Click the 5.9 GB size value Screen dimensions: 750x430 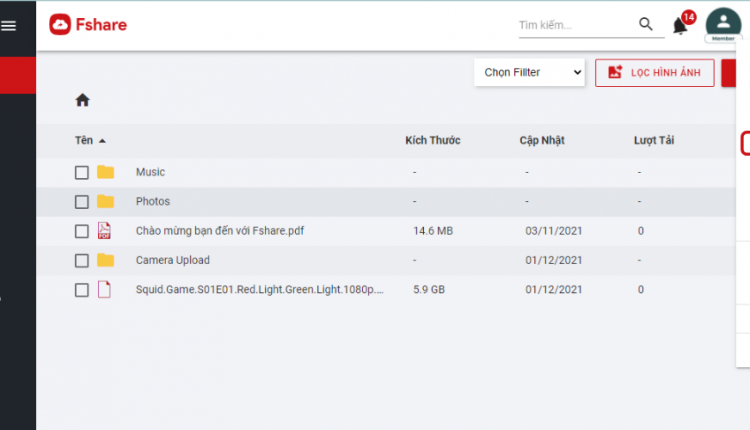[429, 289]
